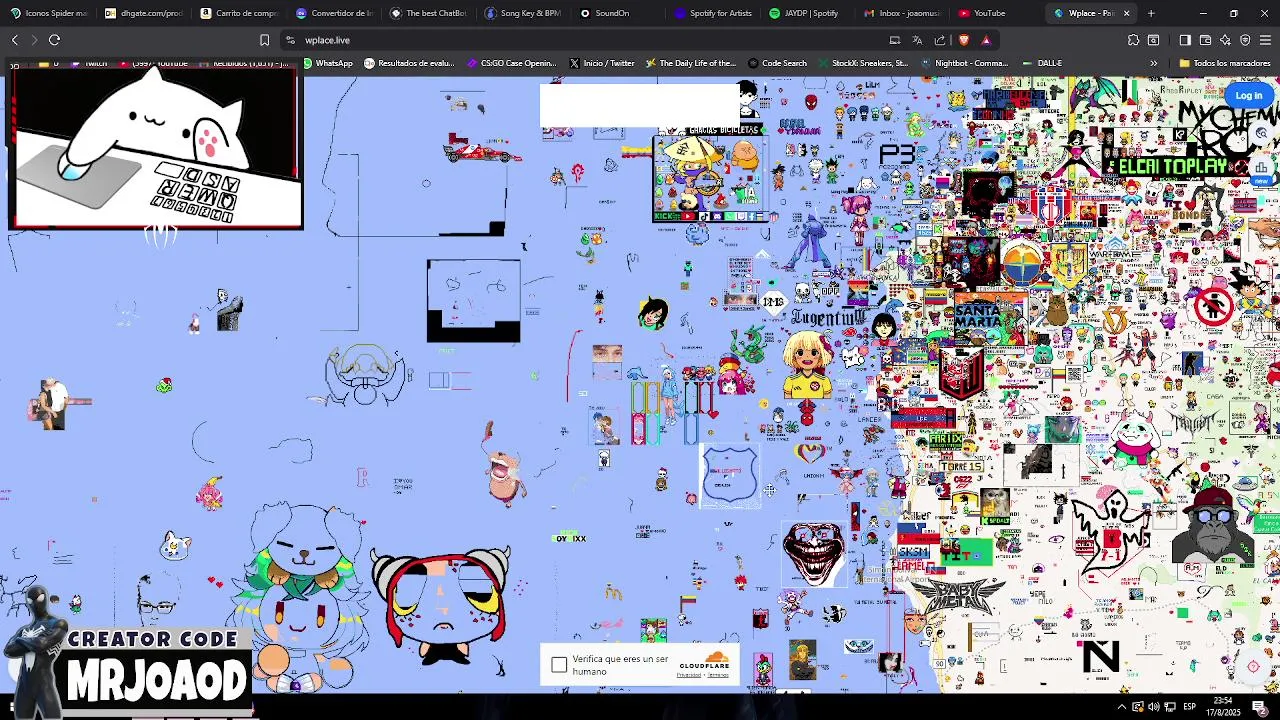Close the Wplace tab
Image resolution: width=1280 pixels, height=720 pixels.
pos(1126,13)
